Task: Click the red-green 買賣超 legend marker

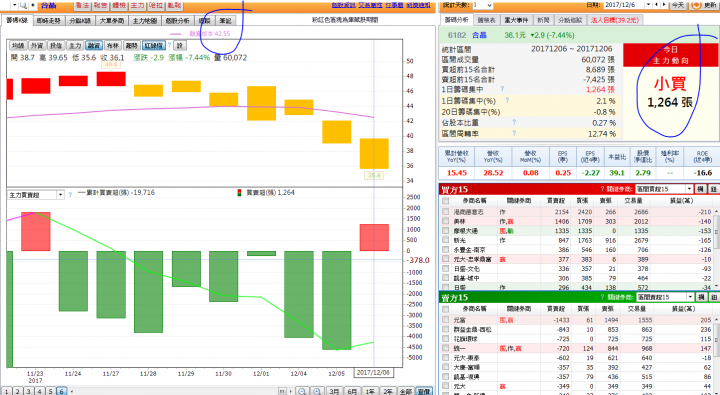Action: click(x=239, y=193)
